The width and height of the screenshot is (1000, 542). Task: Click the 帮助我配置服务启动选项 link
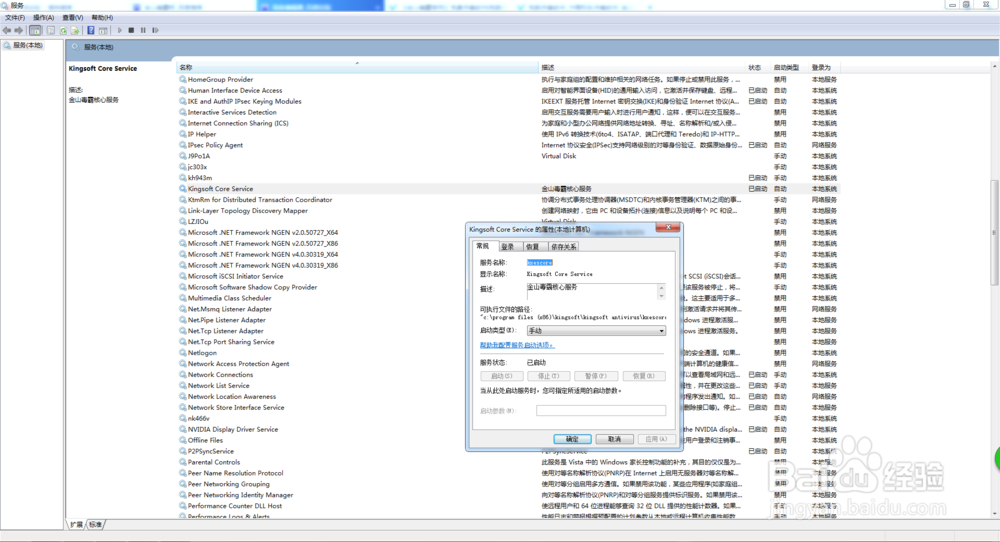517,345
